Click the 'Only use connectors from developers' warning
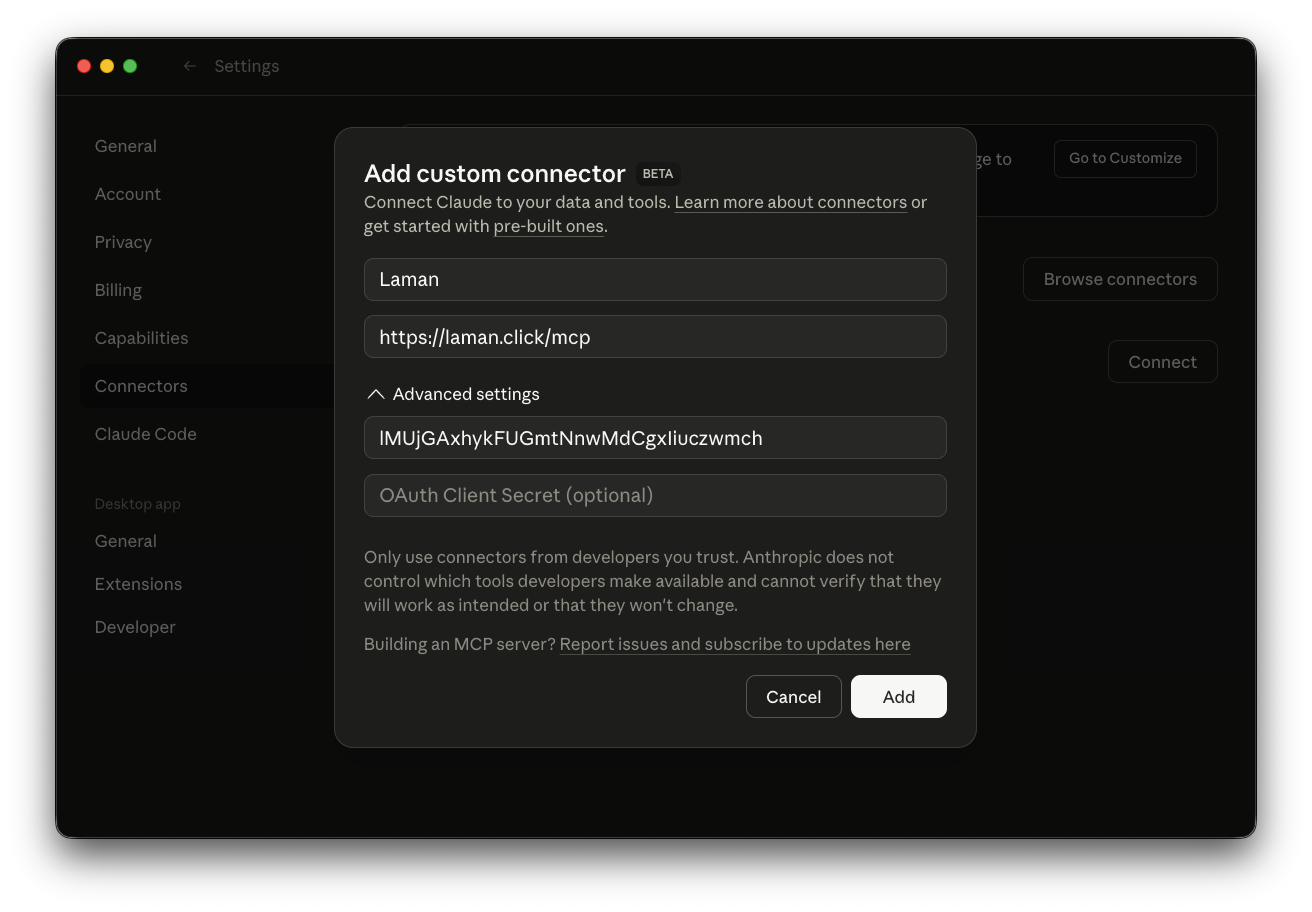The image size is (1312, 912). coord(653,581)
